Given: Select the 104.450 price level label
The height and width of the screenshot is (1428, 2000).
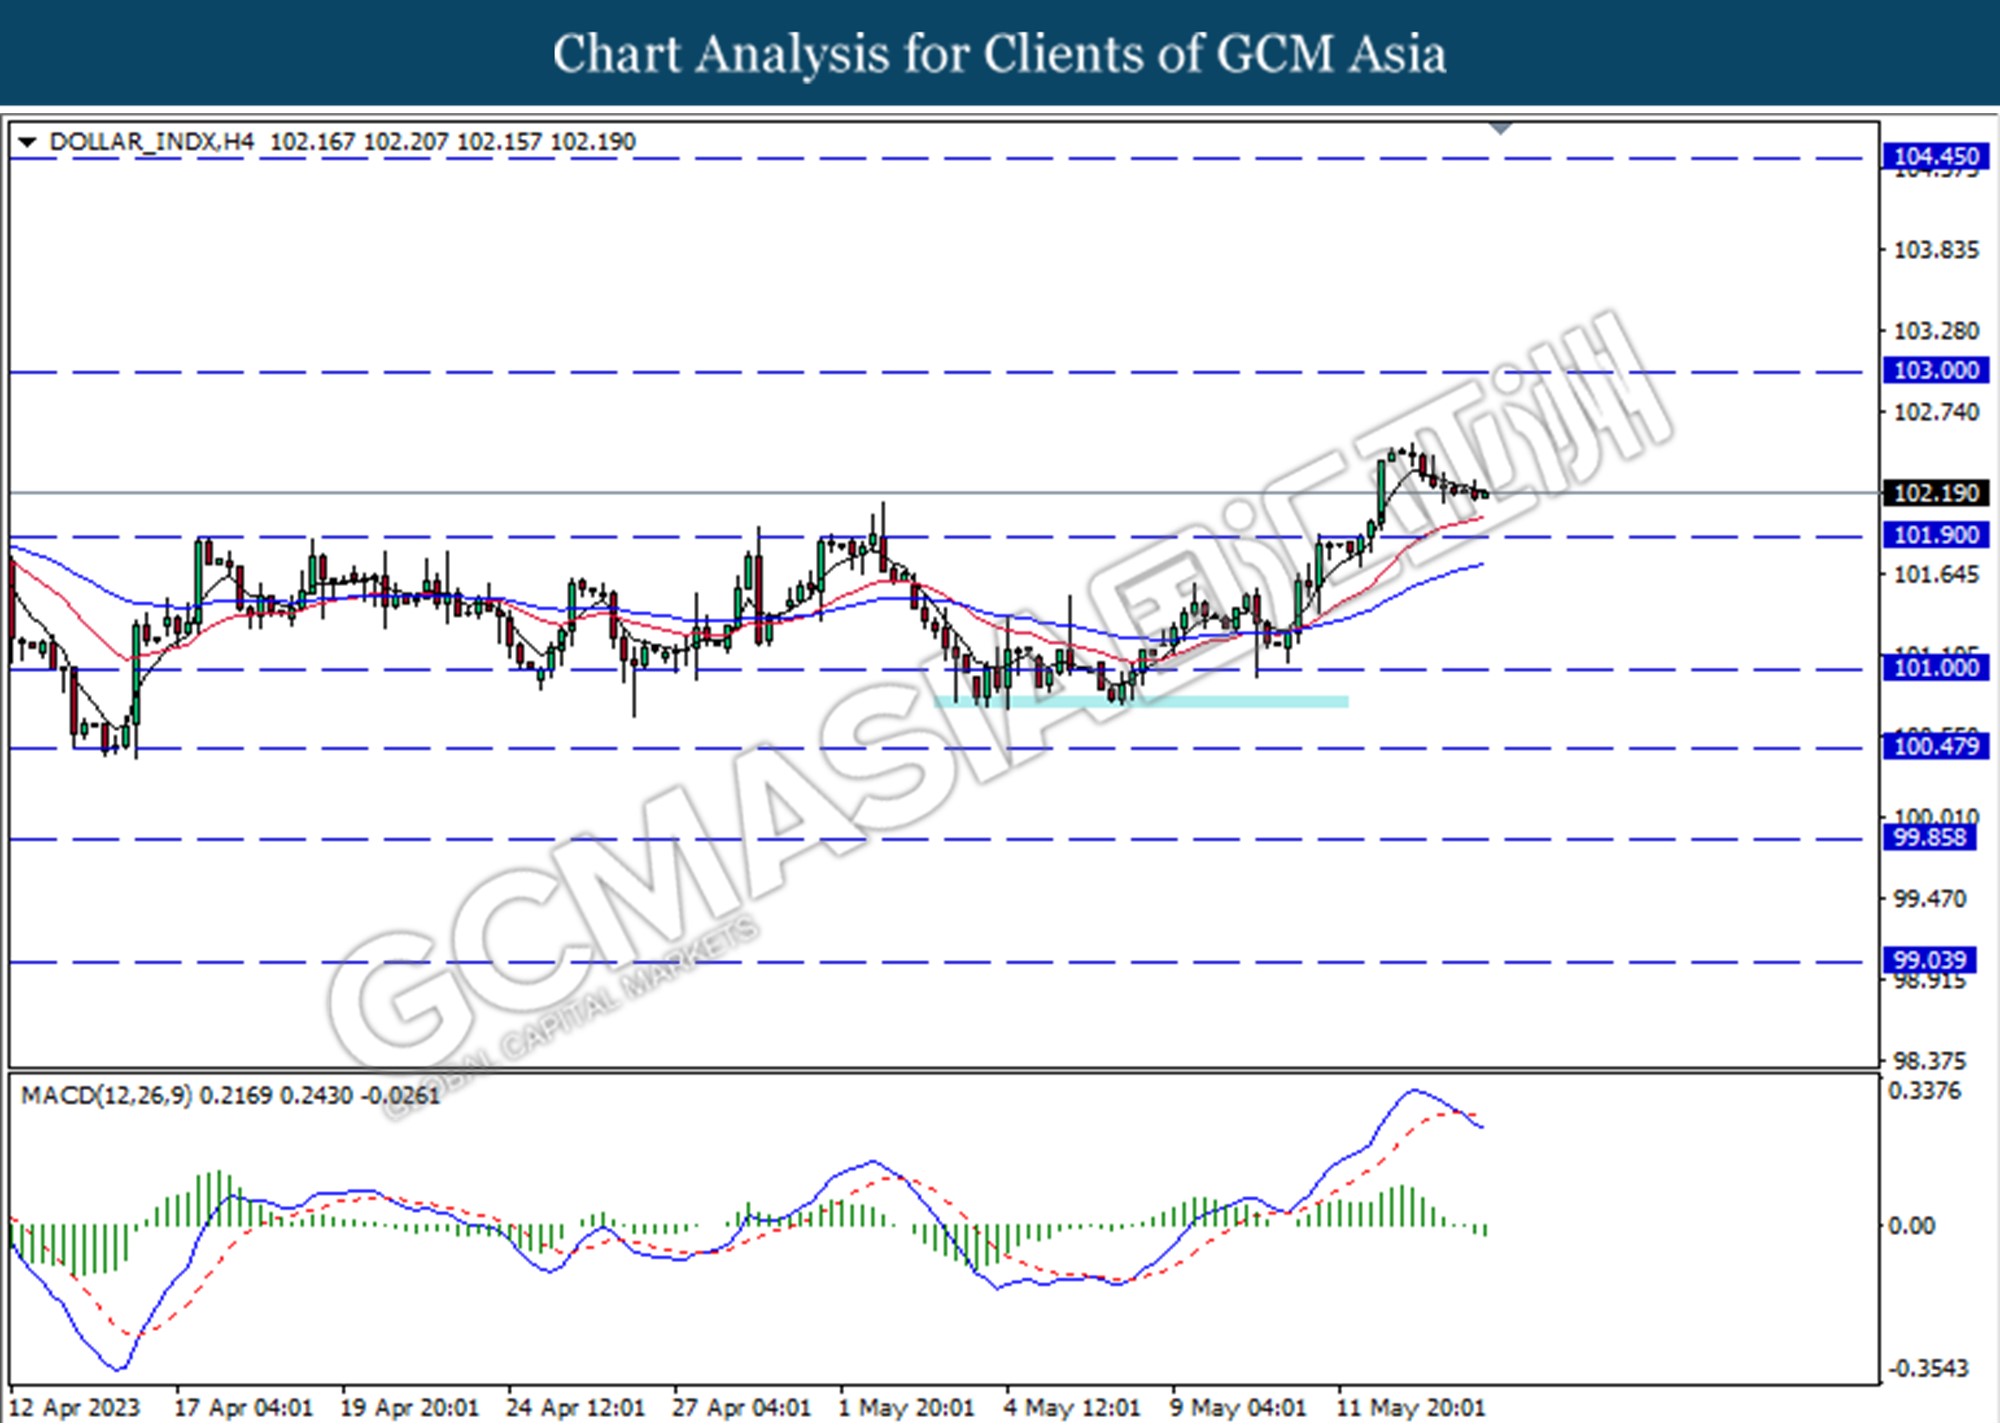Looking at the screenshot, I should coord(1936,156).
